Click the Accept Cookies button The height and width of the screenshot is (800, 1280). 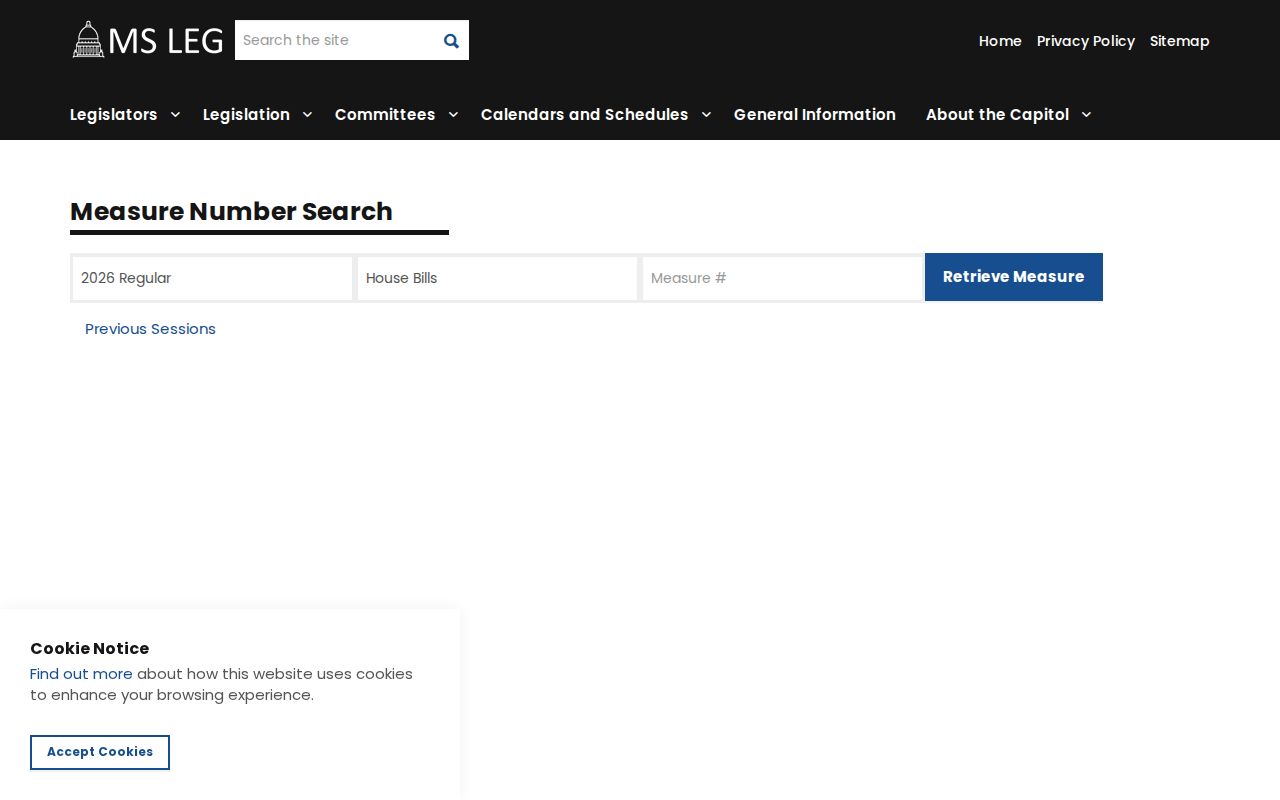tap(100, 752)
